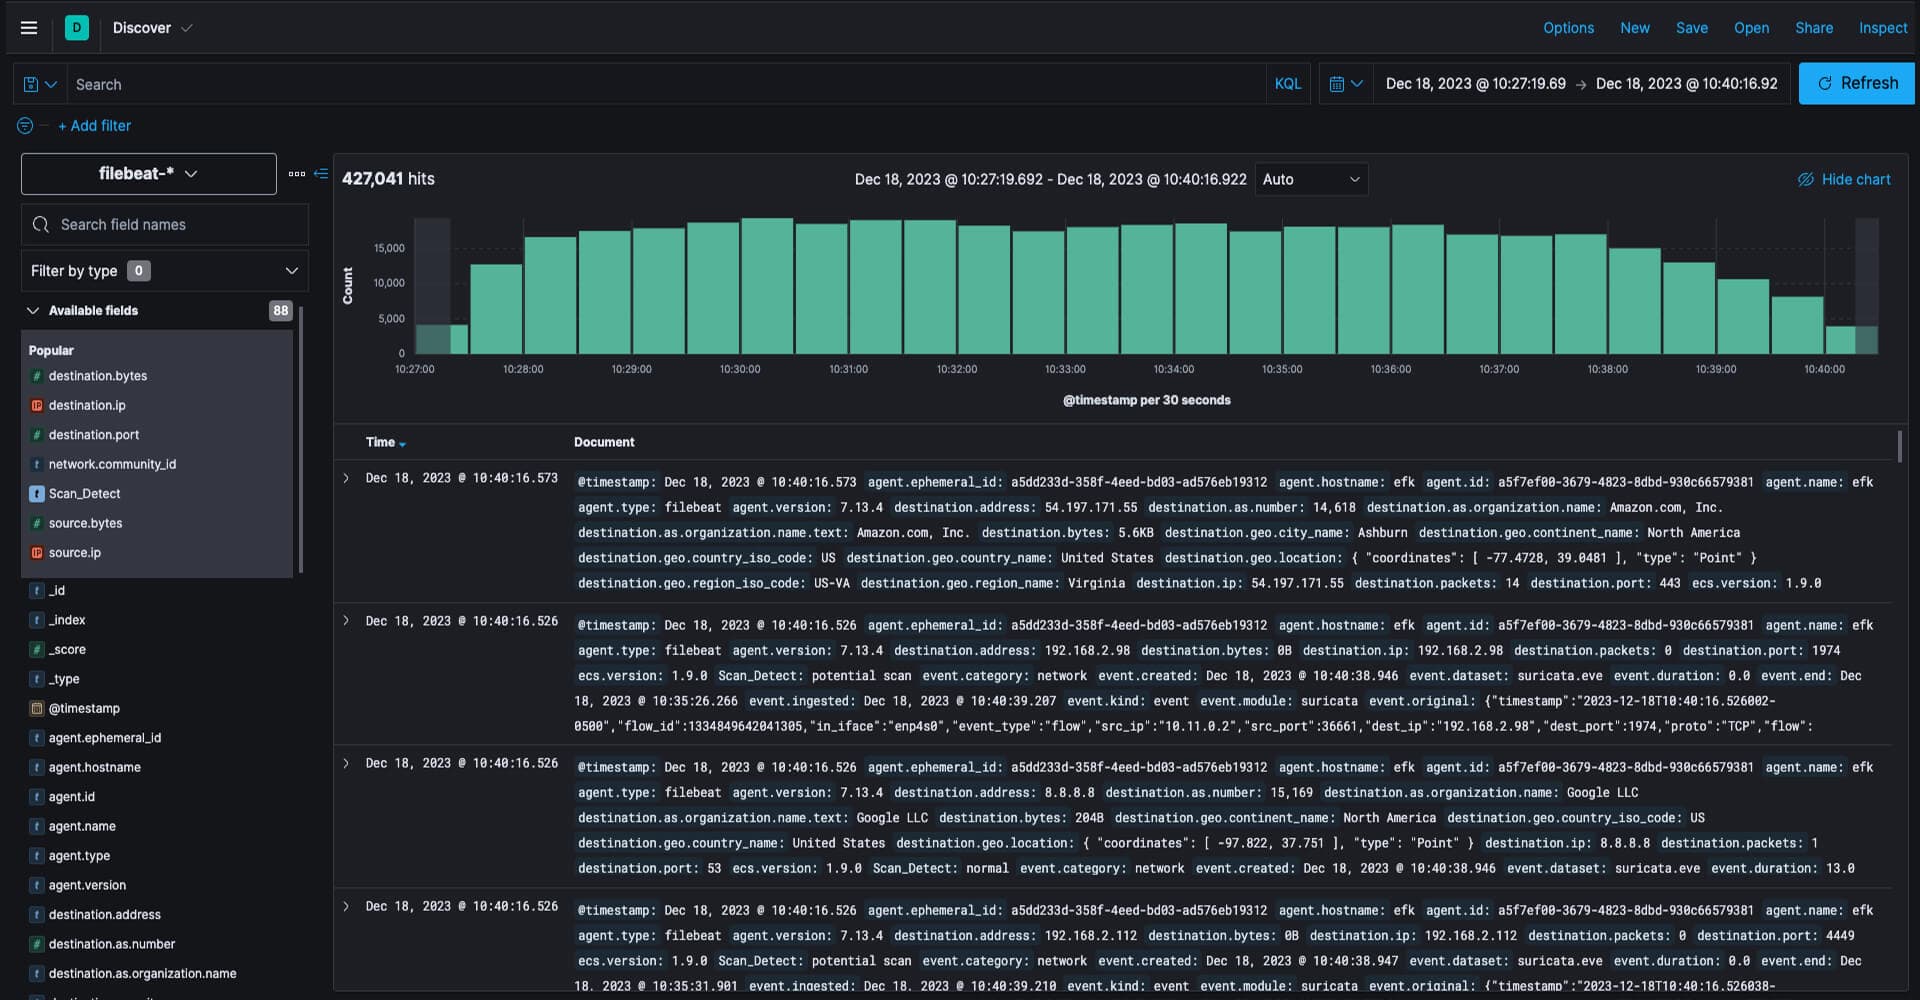Toggle KQL query language switch
This screenshot has width=1920, height=1000.
coord(1287,84)
